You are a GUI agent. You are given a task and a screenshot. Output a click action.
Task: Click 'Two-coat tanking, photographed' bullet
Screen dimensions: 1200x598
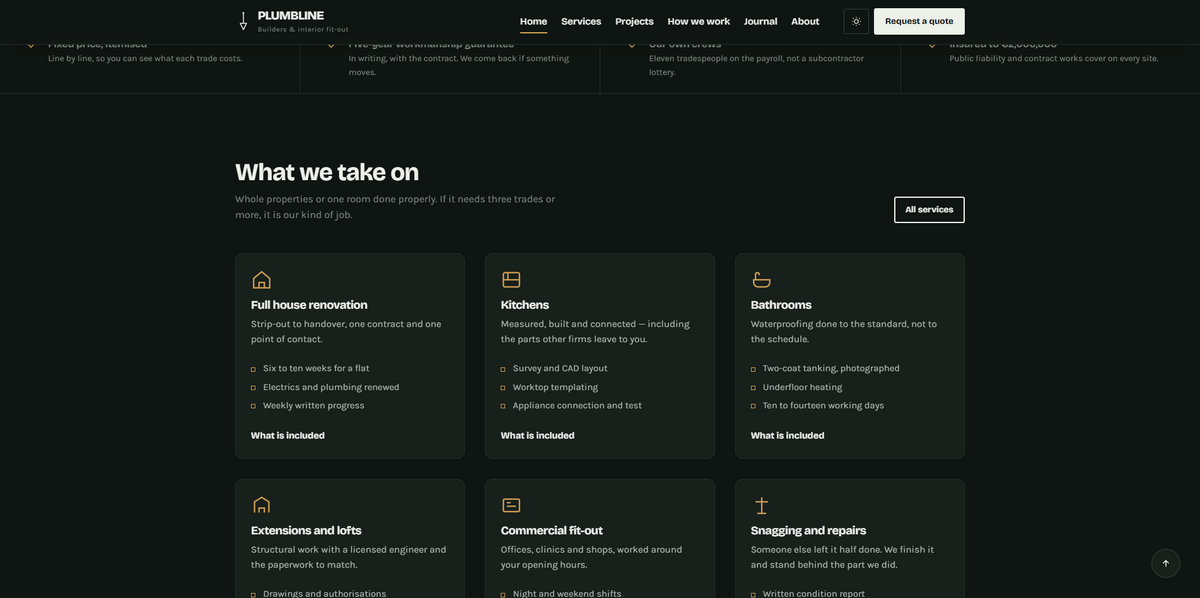click(831, 368)
